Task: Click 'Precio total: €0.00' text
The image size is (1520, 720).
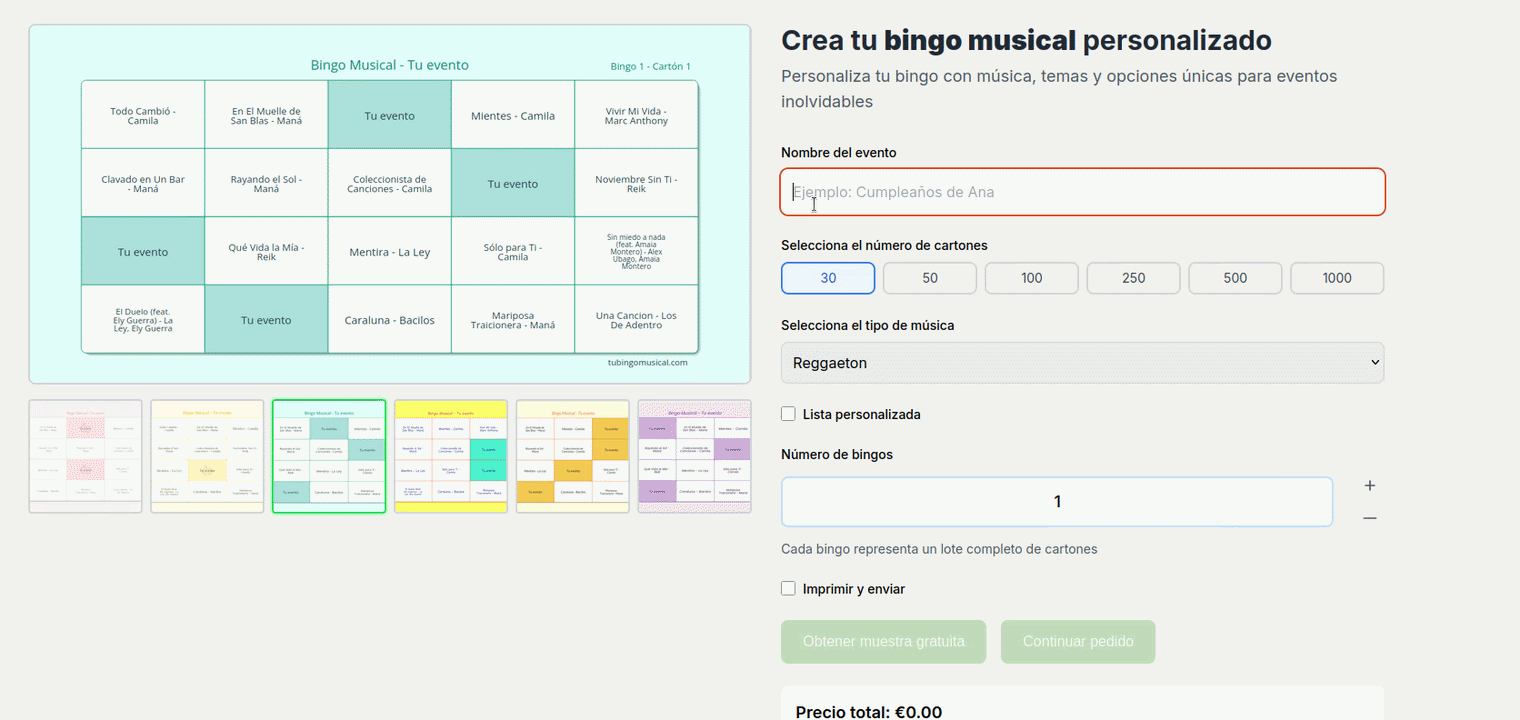Action: [869, 712]
